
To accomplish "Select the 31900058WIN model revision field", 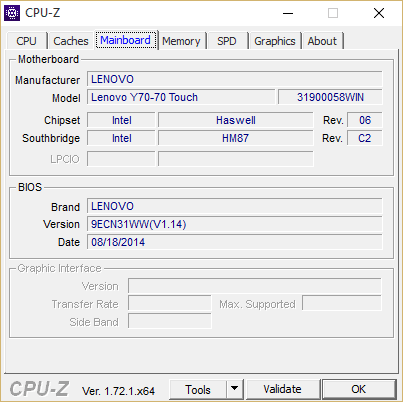I will [330, 97].
